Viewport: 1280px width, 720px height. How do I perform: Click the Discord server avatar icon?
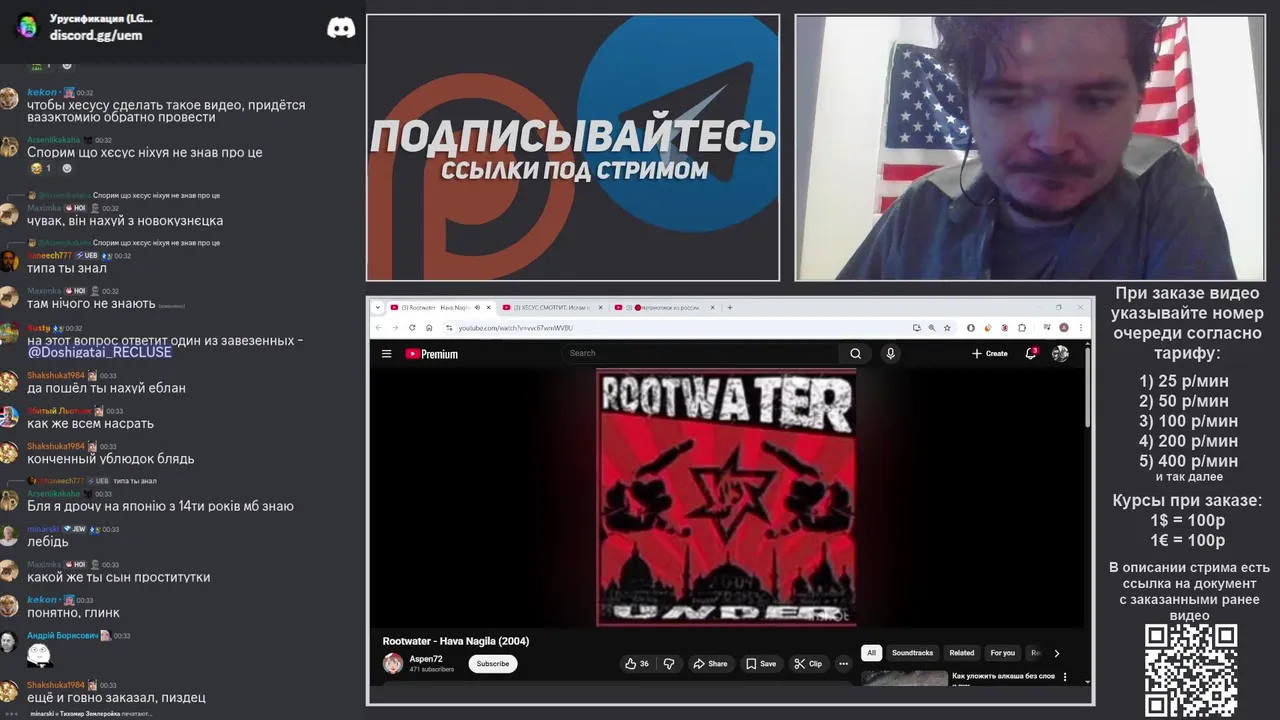coord(27,26)
